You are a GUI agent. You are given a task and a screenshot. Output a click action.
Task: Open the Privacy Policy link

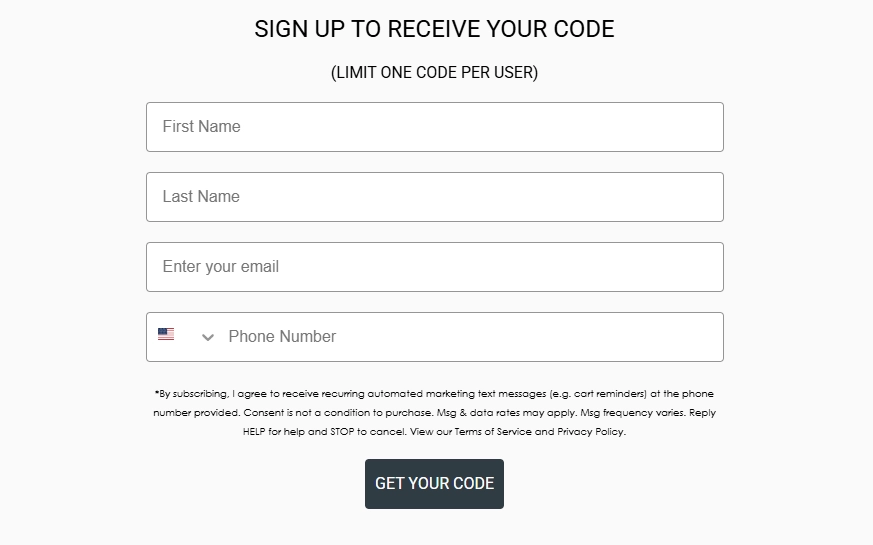[x=591, y=432]
